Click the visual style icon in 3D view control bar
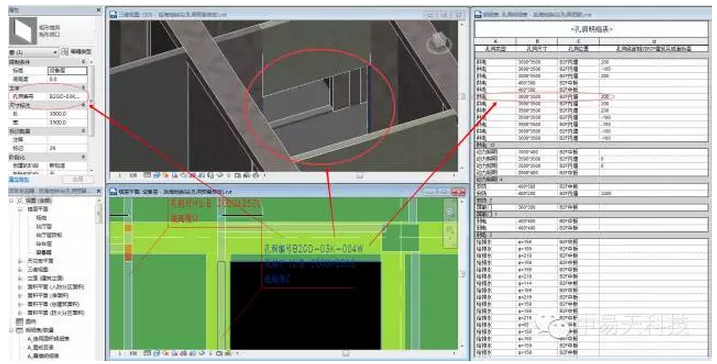This screenshot has width=717, height=364. [x=155, y=175]
